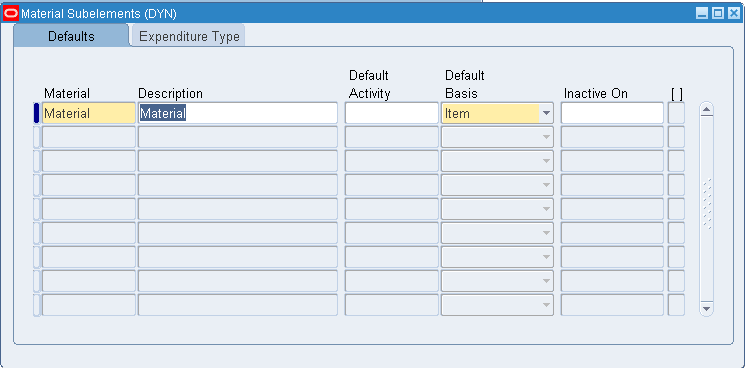The image size is (746, 368).
Task: Click the Description field containing Material
Action: tap(237, 113)
